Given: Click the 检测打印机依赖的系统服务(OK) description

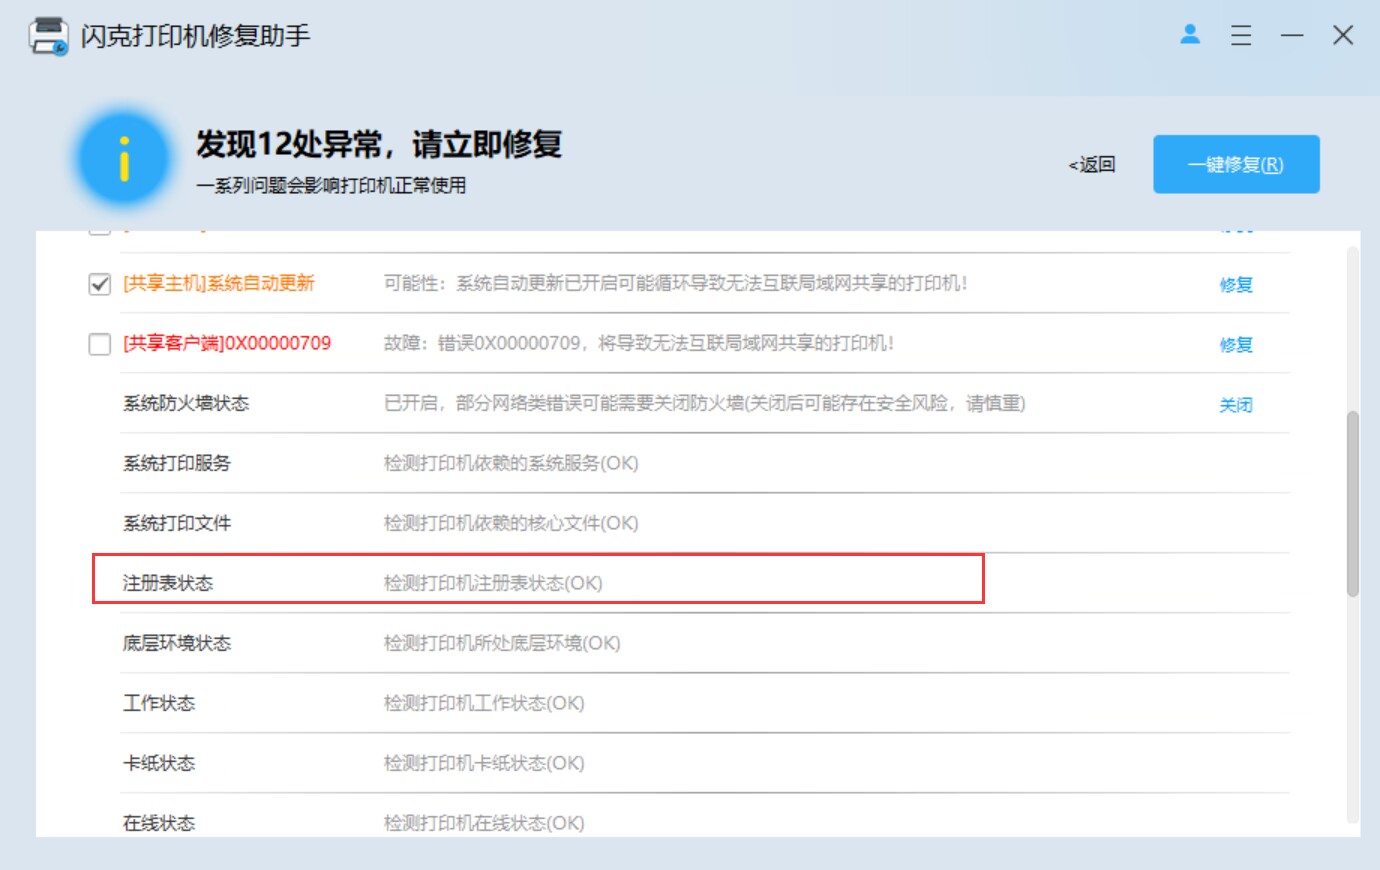Looking at the screenshot, I should 511,463.
